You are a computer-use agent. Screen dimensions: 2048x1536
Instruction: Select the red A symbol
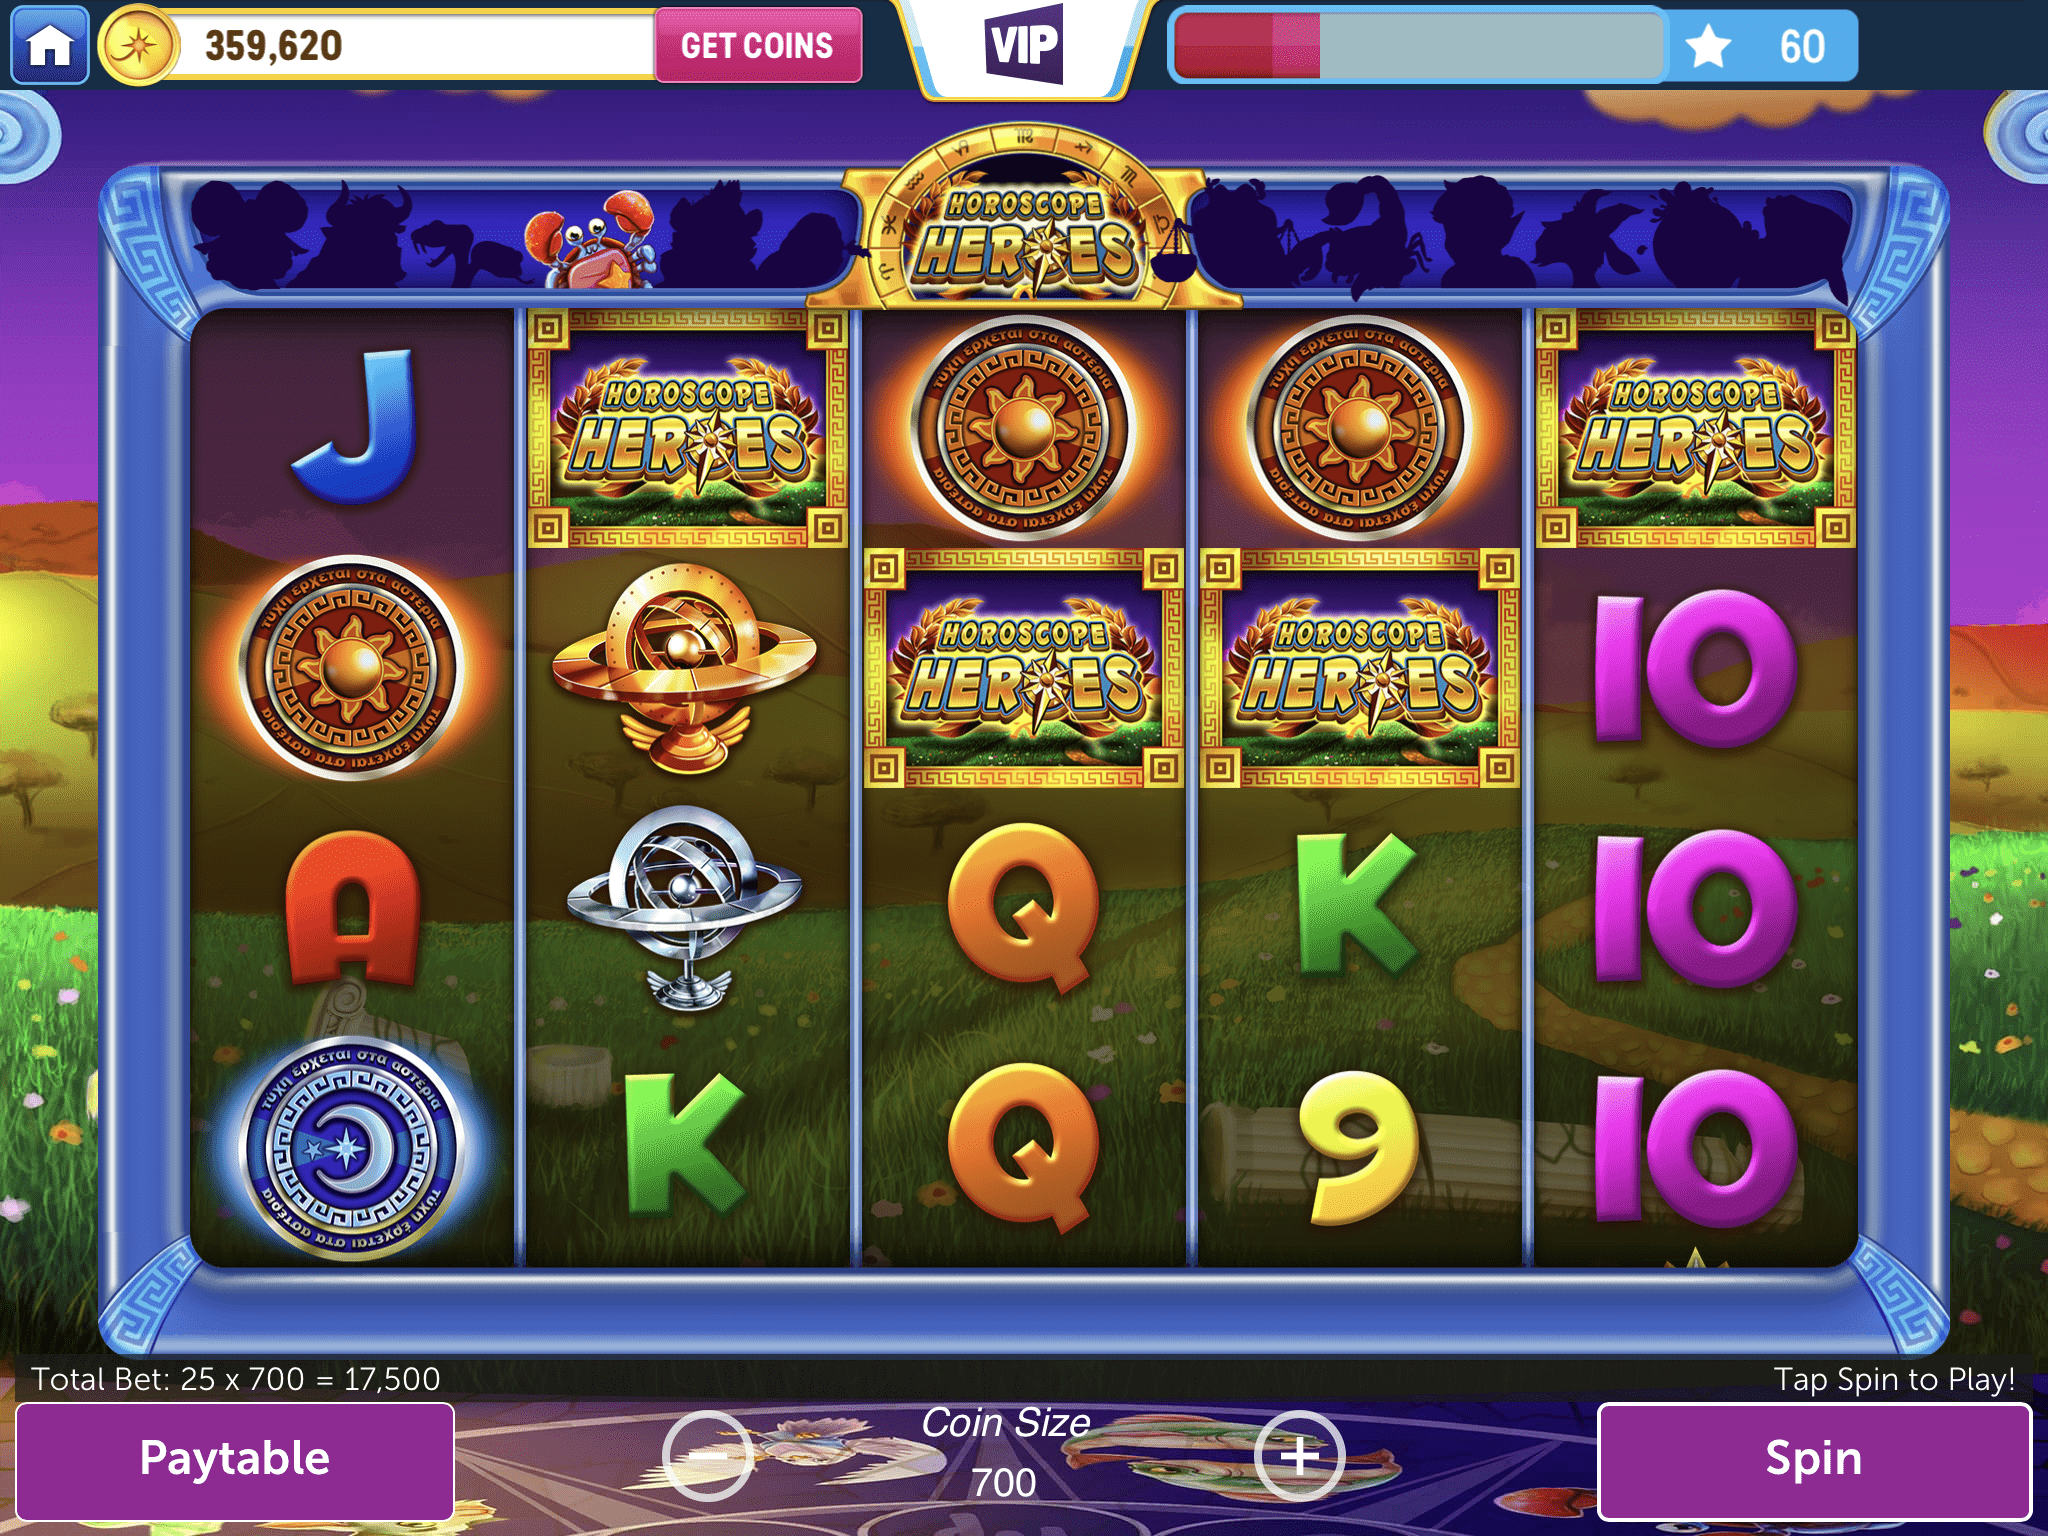coord(352,908)
